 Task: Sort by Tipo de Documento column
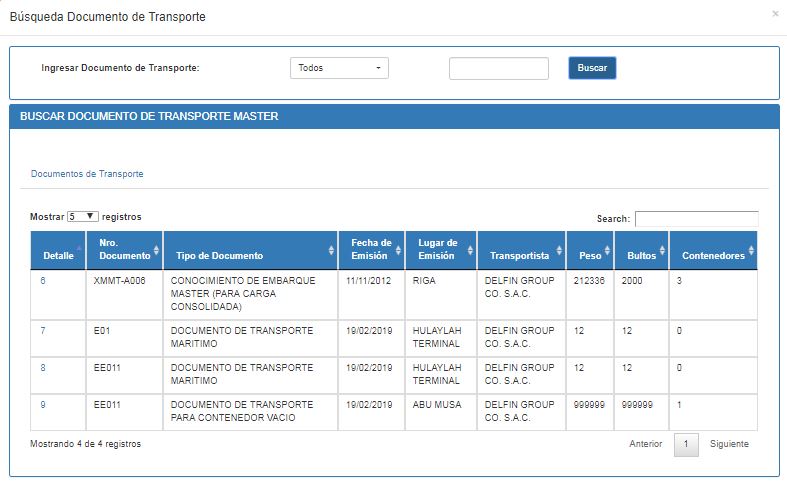[250, 250]
